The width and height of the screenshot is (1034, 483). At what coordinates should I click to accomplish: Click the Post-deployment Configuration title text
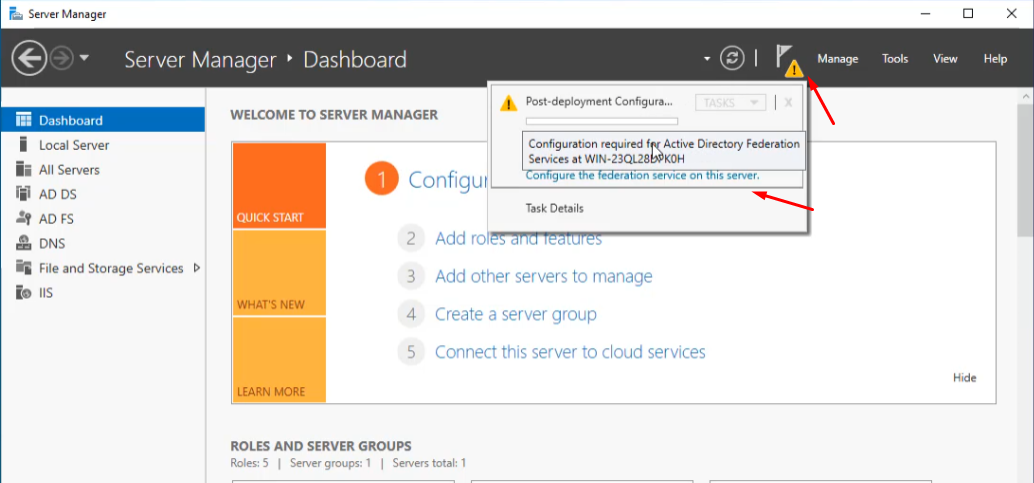click(599, 102)
